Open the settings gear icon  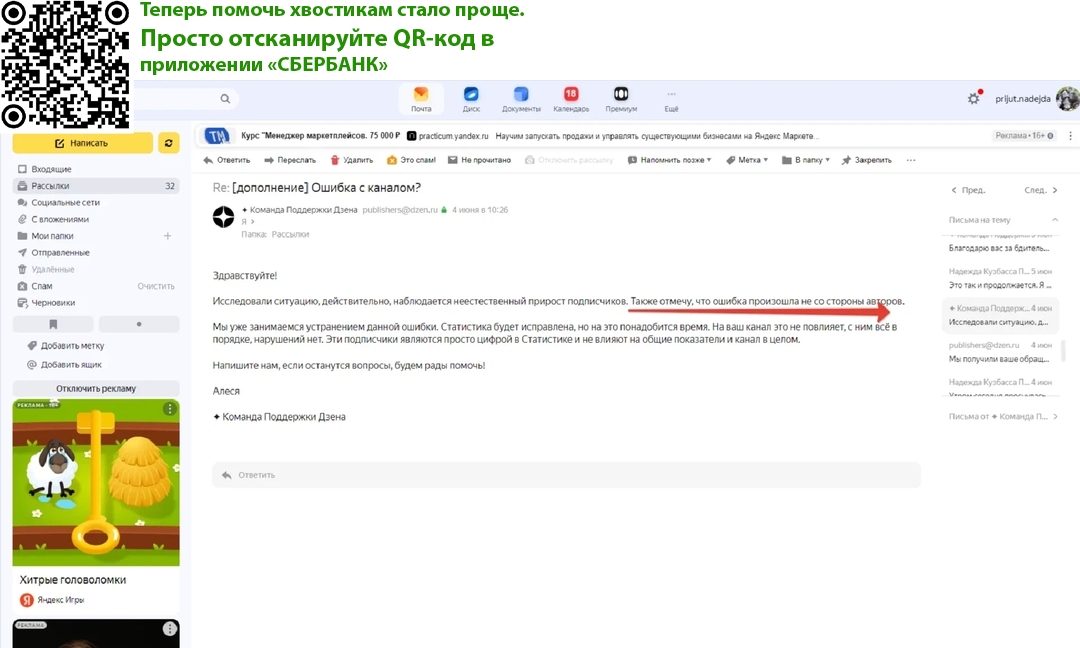coord(973,98)
